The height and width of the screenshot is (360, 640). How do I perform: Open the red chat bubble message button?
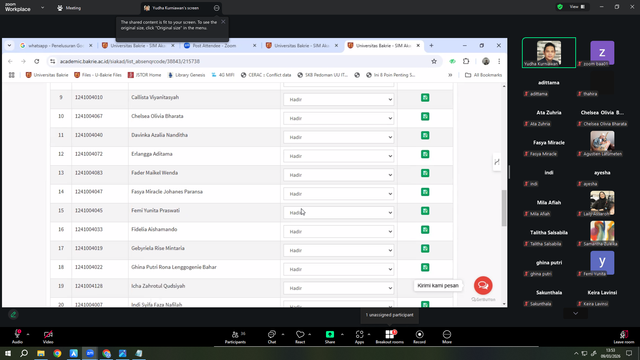pyautogui.click(x=483, y=285)
